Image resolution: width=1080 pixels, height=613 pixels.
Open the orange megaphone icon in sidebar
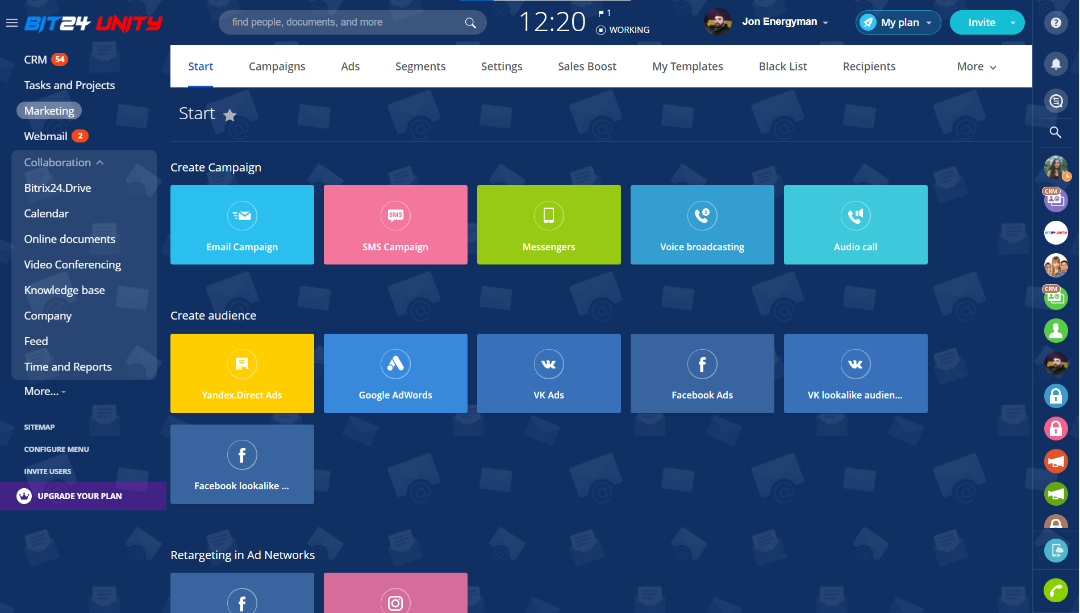pyautogui.click(x=1056, y=461)
